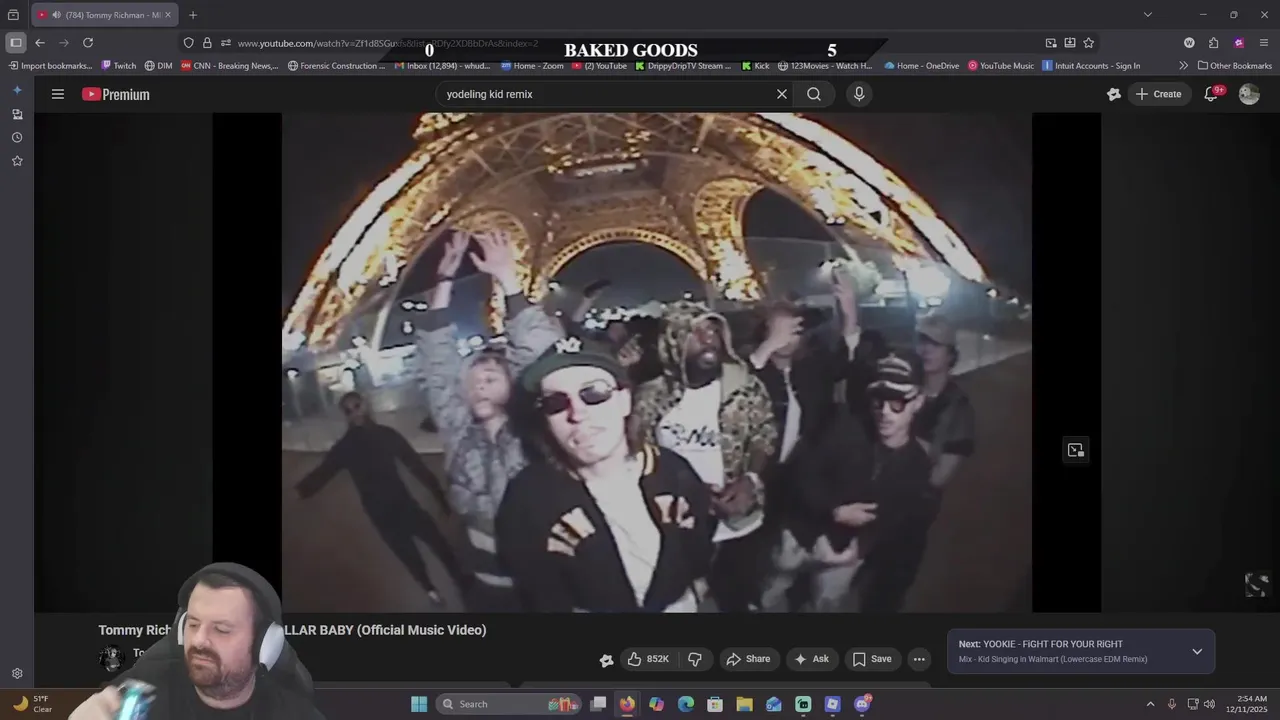The height and width of the screenshot is (720, 1280).
Task: Open the Forensic Construction bookmark
Action: 336,66
